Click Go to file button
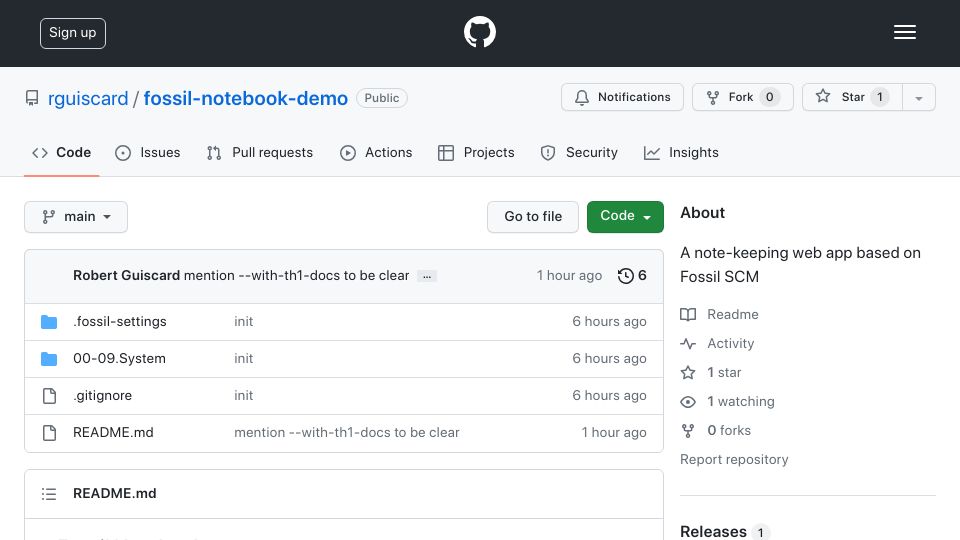The width and height of the screenshot is (960, 540). [533, 217]
